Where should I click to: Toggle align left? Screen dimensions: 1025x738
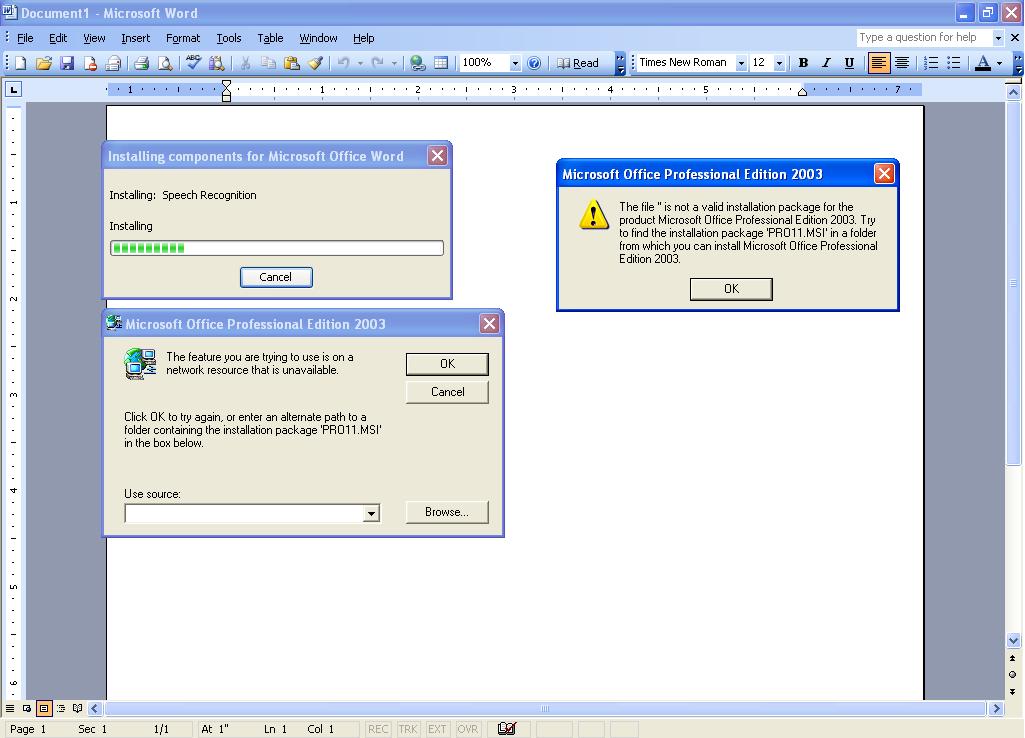click(879, 63)
